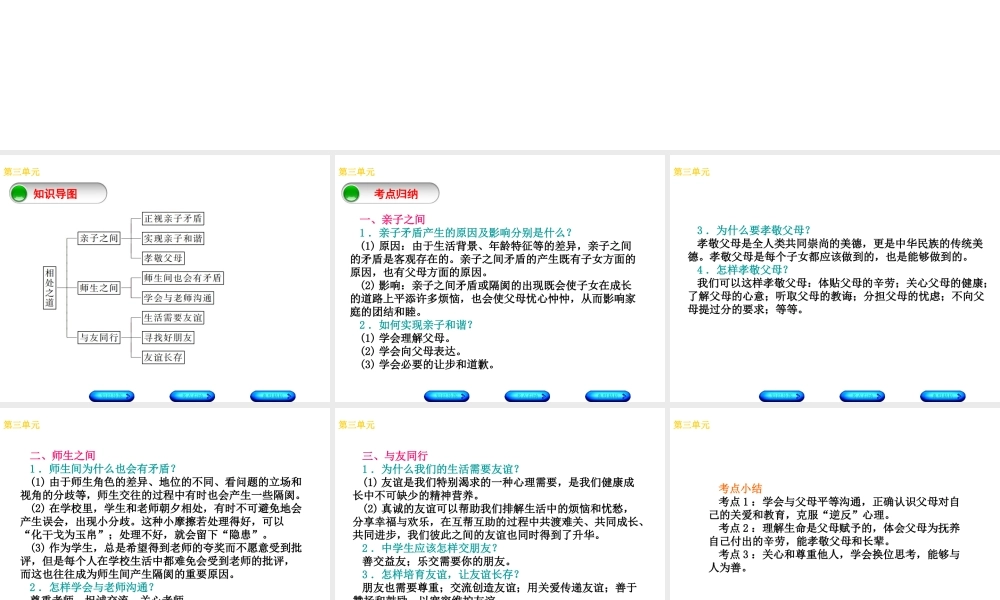The height and width of the screenshot is (600, 1000).
Task: Click the 学会与老师沟通 box
Action: 178,297
